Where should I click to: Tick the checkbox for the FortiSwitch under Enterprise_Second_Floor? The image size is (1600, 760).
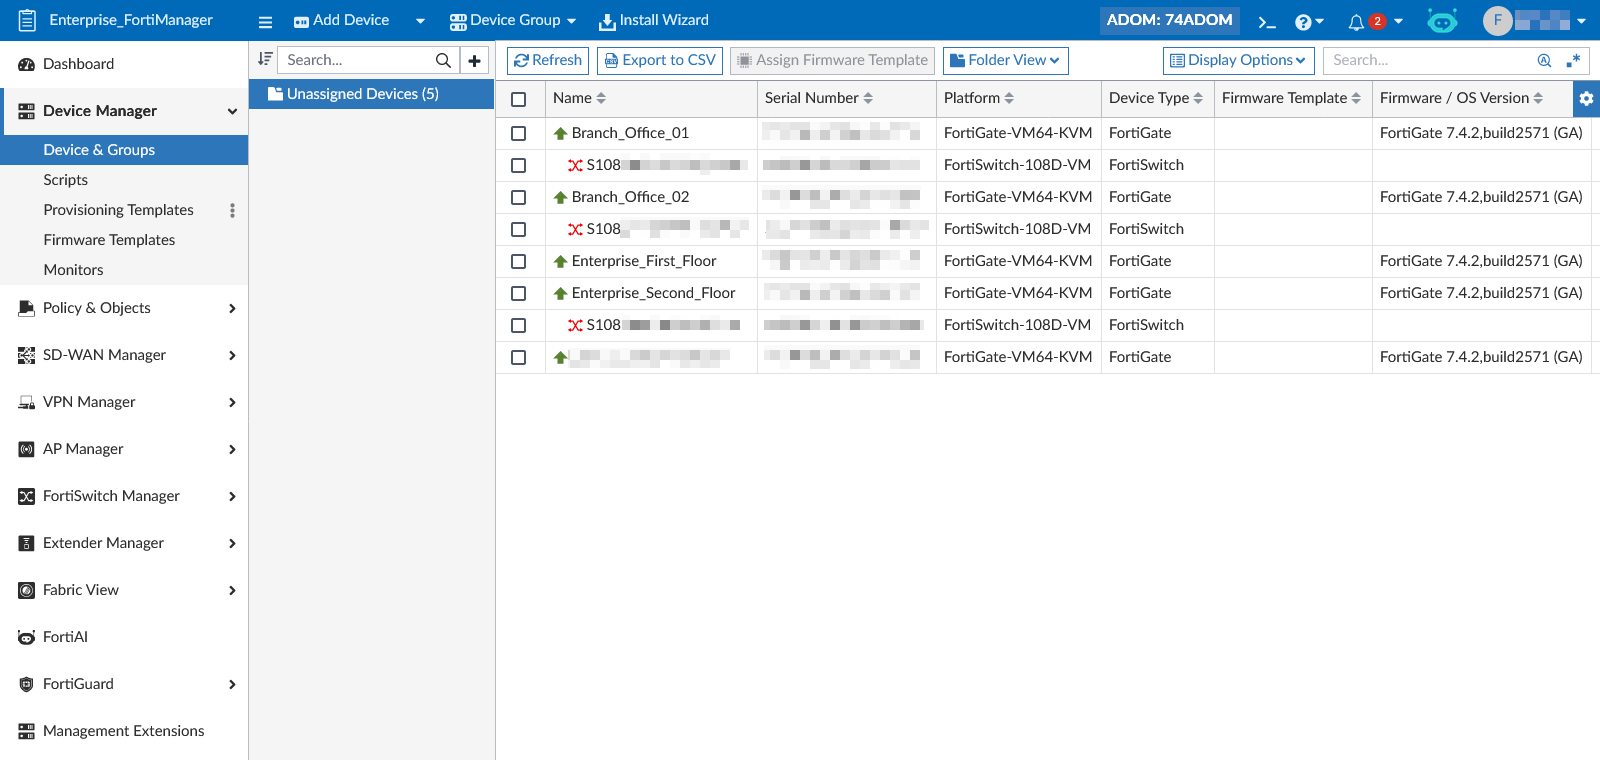point(518,325)
